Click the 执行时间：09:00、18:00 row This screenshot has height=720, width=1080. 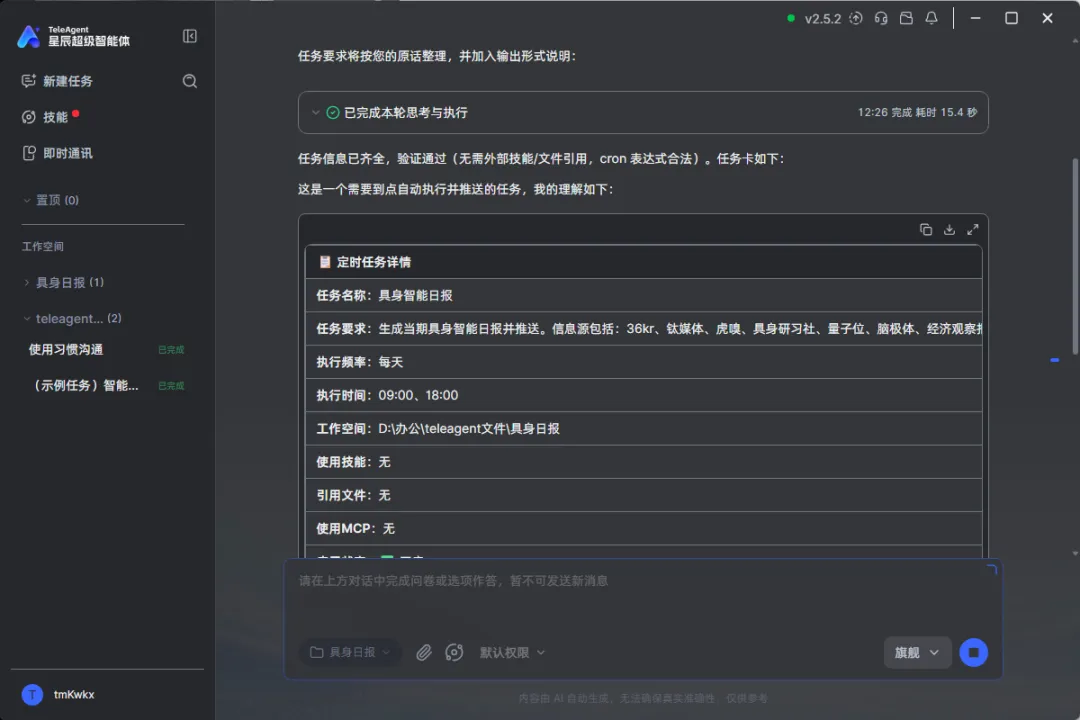click(643, 395)
